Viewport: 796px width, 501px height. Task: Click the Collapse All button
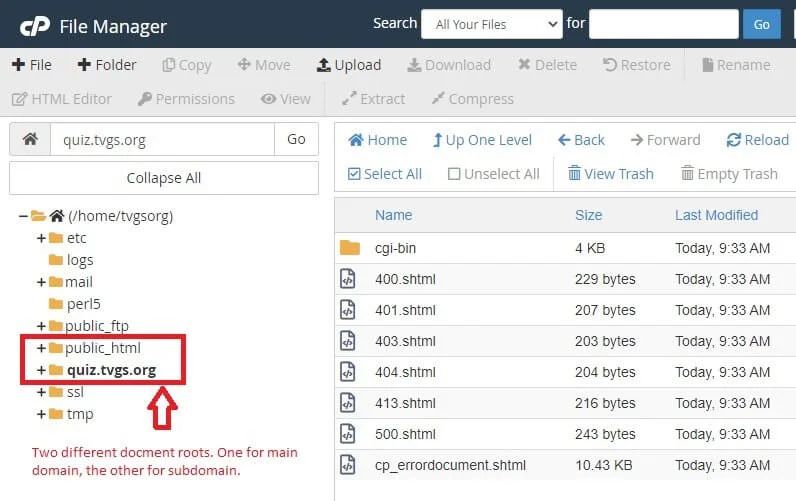click(x=164, y=178)
